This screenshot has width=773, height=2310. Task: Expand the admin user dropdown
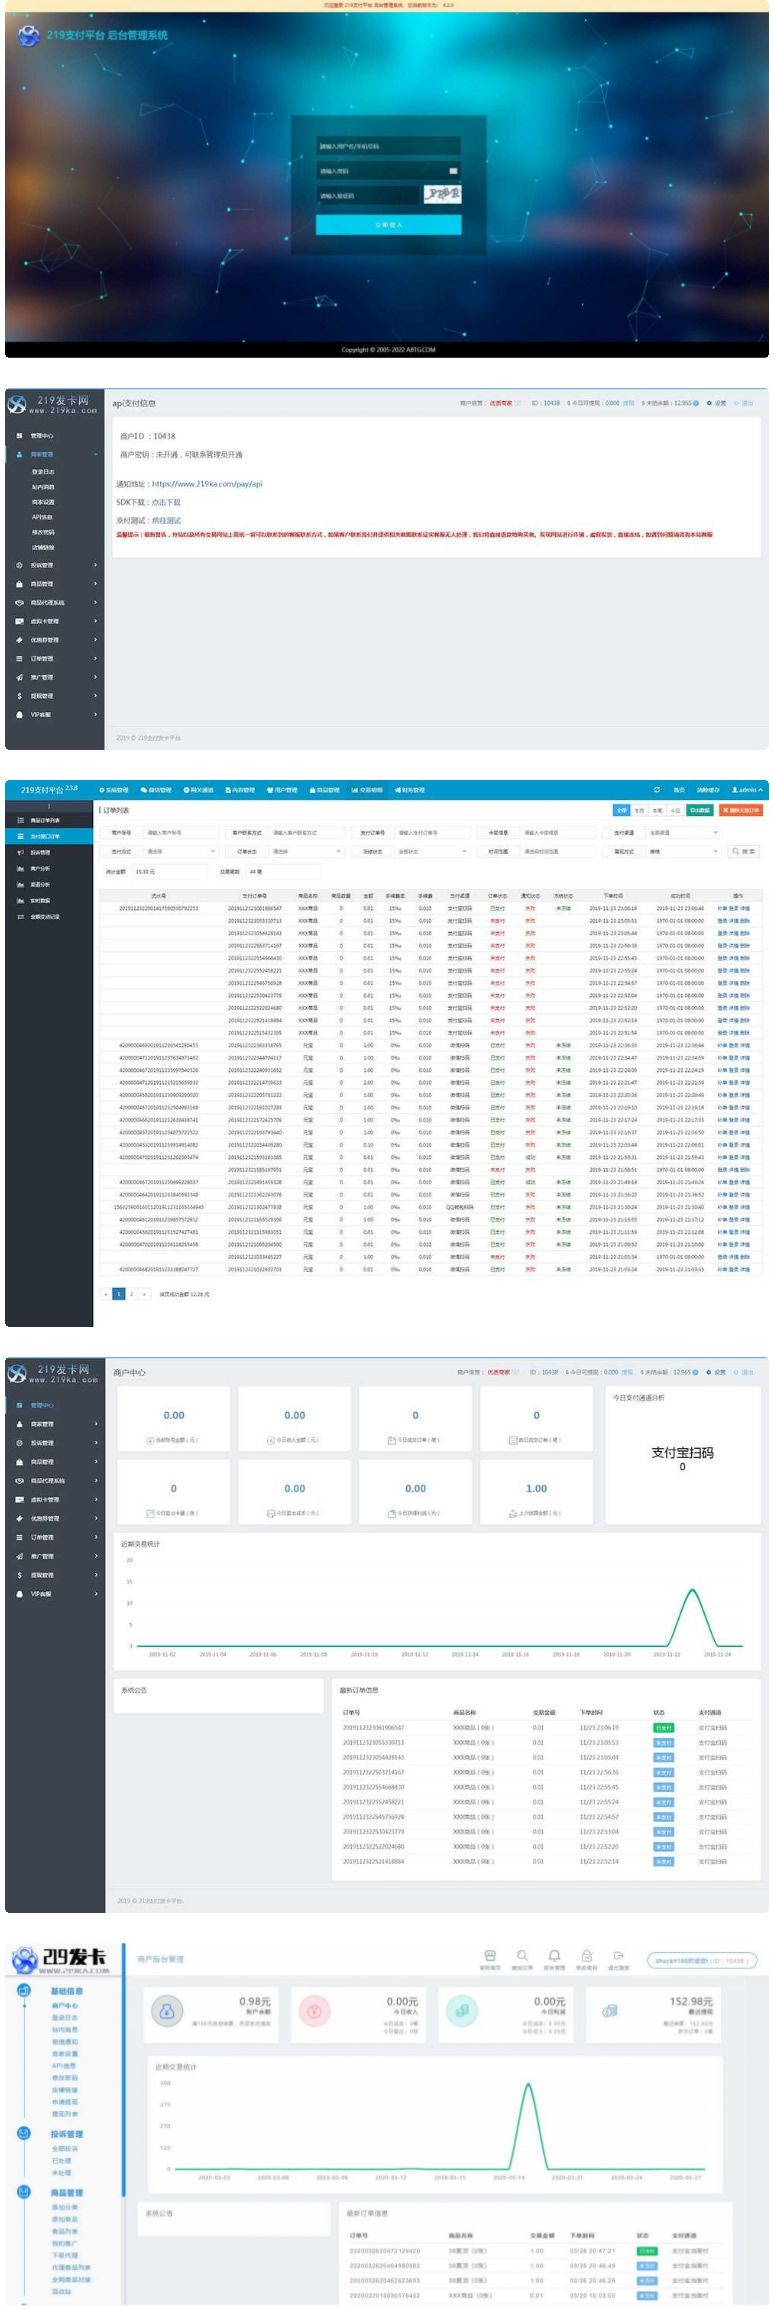click(747, 790)
